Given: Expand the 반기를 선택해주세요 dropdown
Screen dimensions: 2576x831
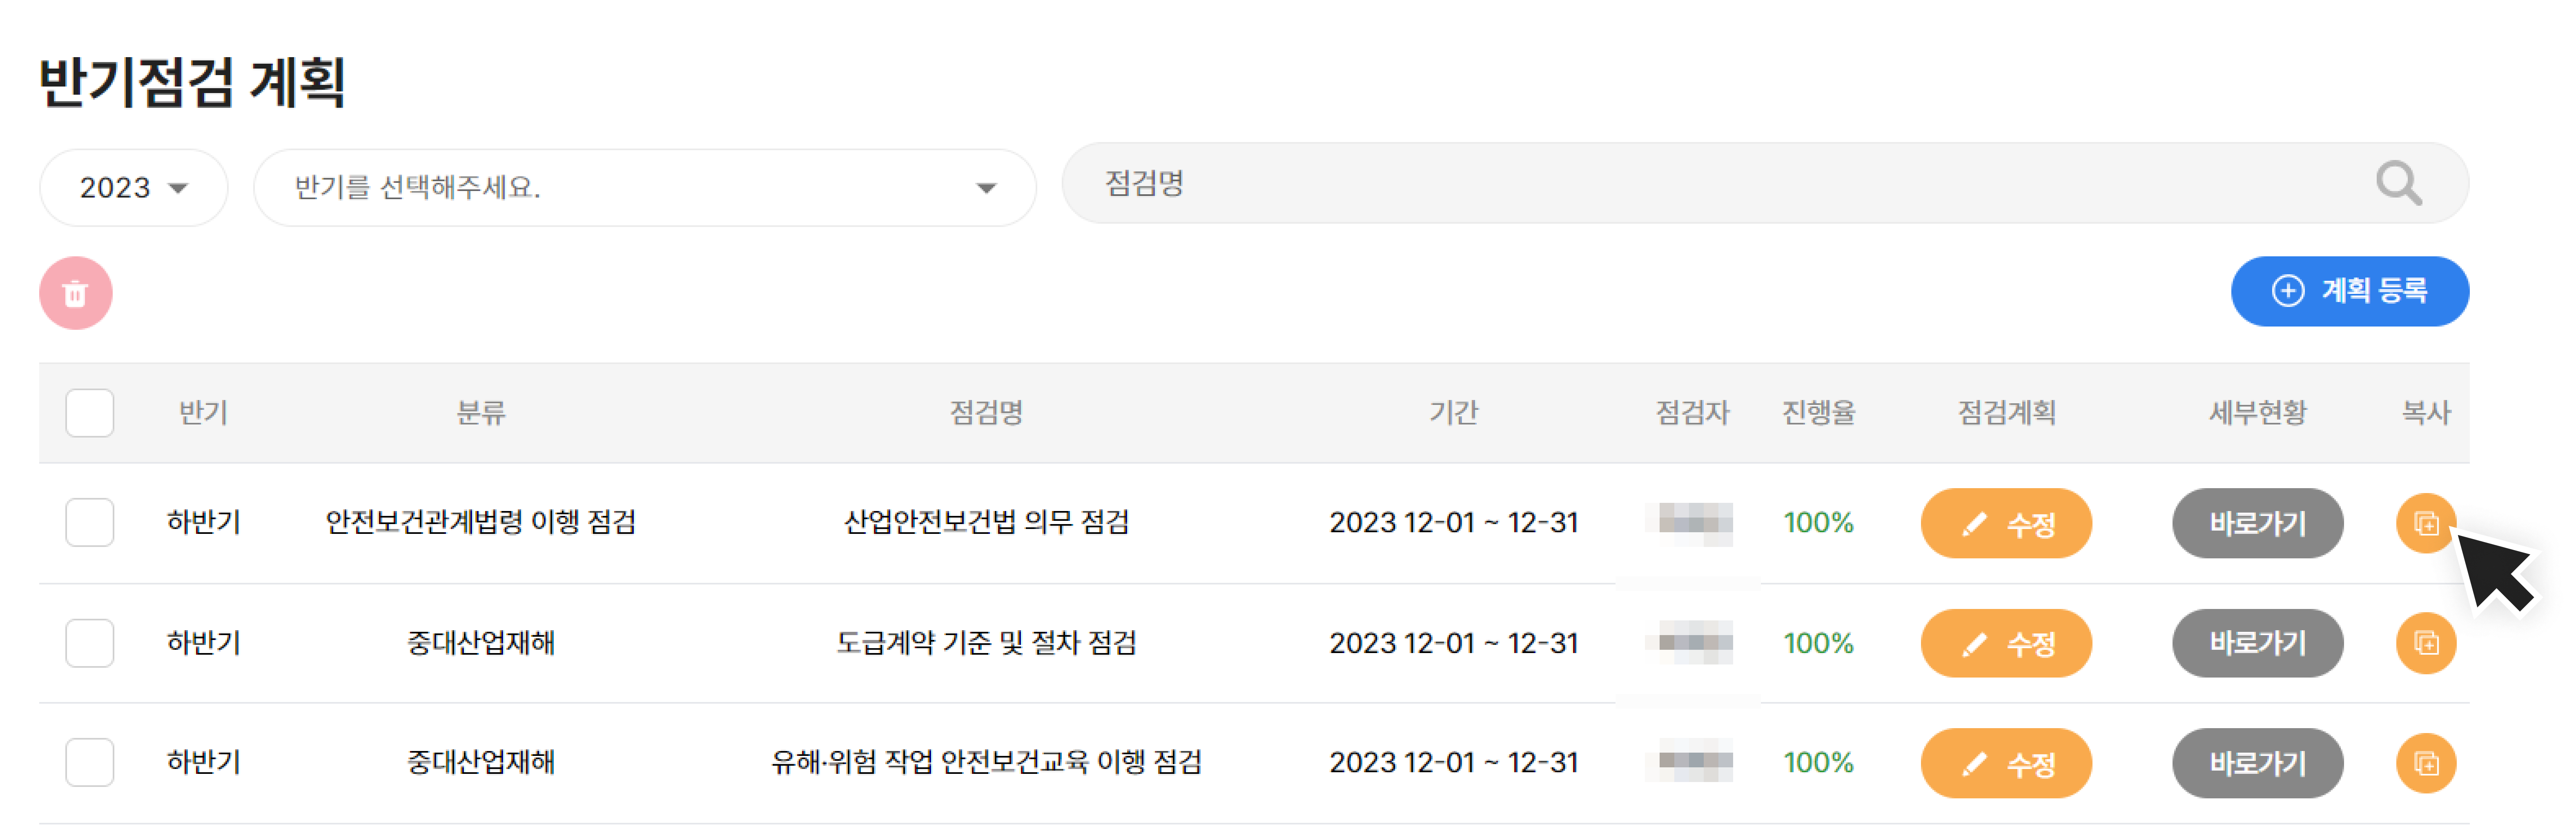Looking at the screenshot, I should 645,188.
